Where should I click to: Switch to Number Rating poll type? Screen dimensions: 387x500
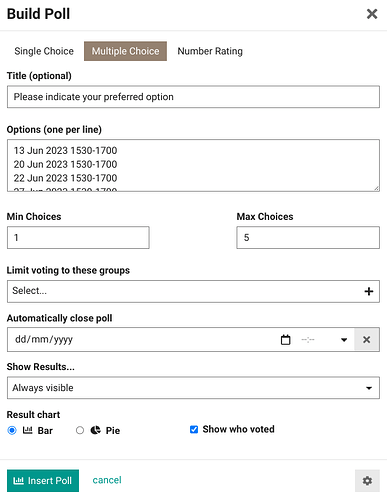pos(210,51)
